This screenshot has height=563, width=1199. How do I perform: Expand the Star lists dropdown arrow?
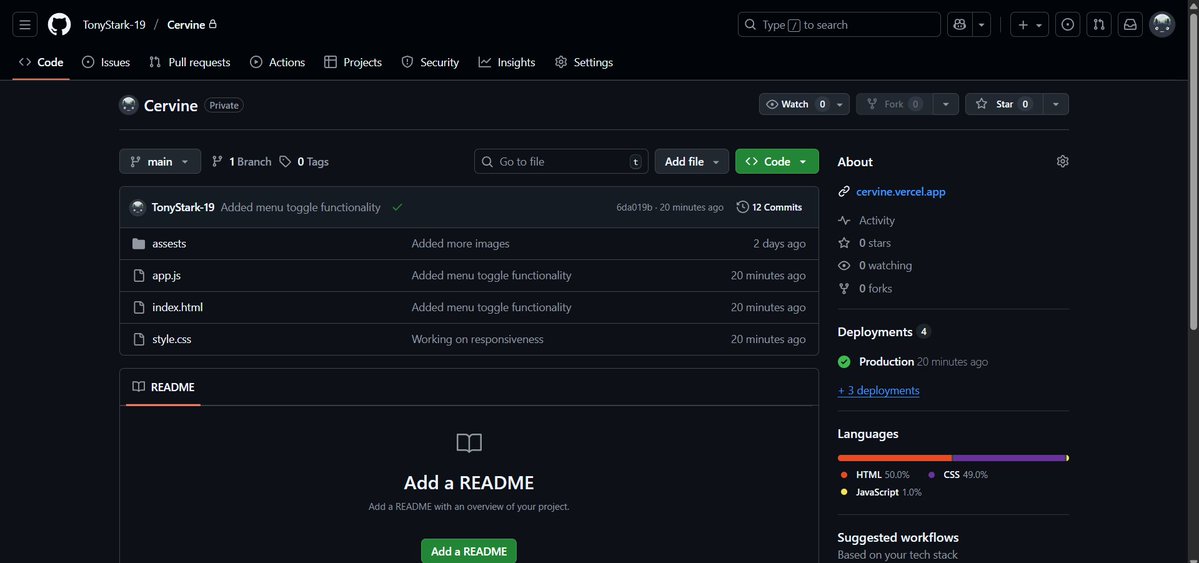pos(1055,104)
